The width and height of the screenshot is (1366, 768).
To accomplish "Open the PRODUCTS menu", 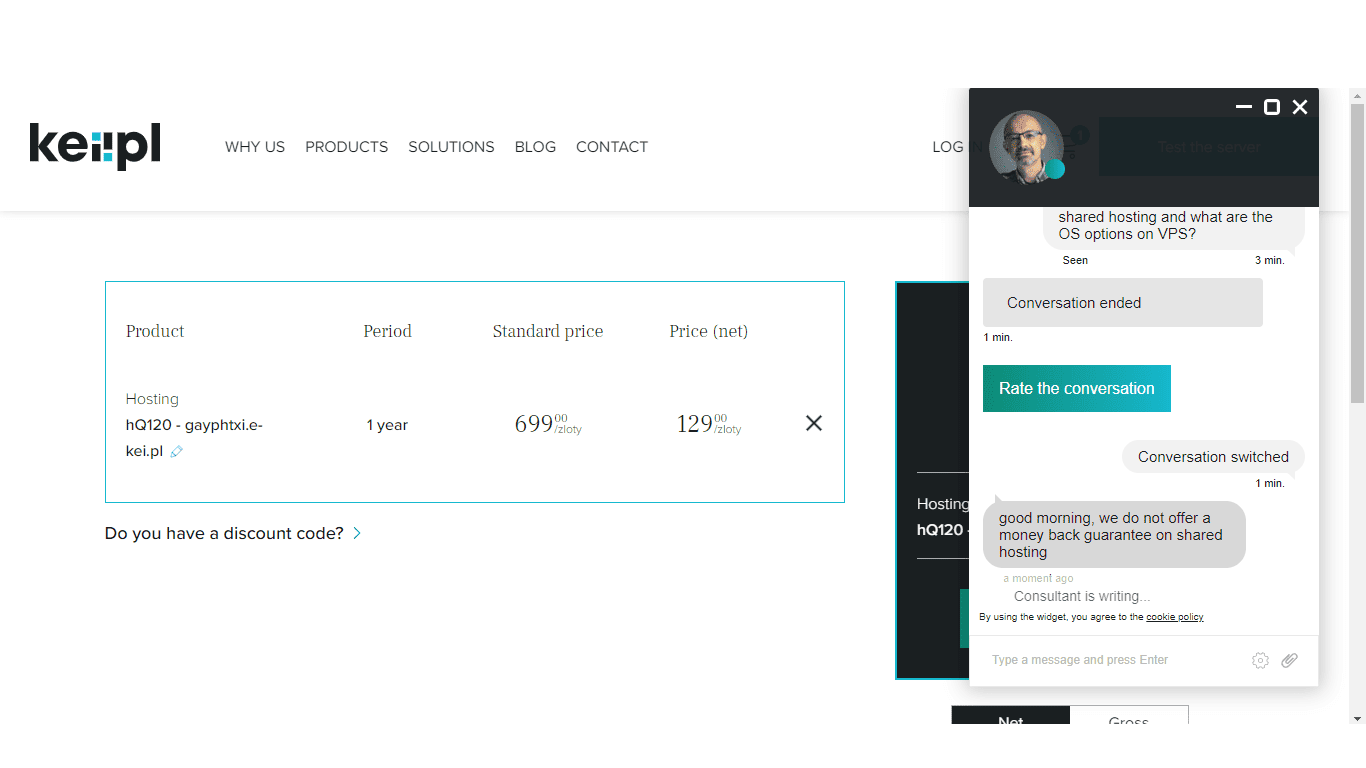I will (347, 147).
